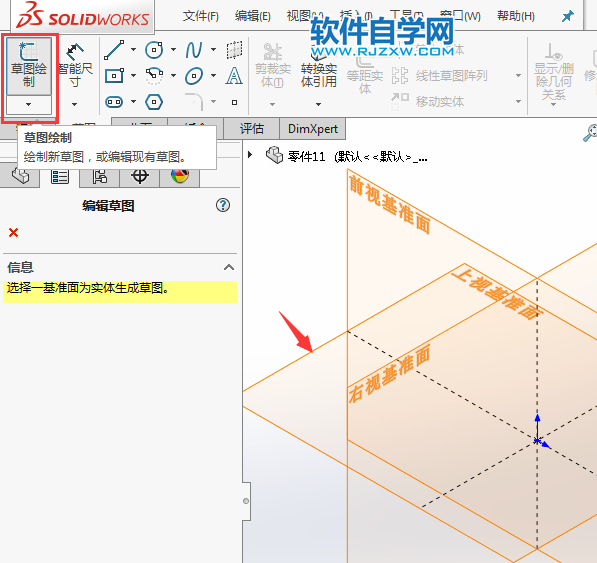This screenshot has height=563, width=597.
Task: Expand the Ellipse tool dropdown arrow
Action: click(213, 75)
